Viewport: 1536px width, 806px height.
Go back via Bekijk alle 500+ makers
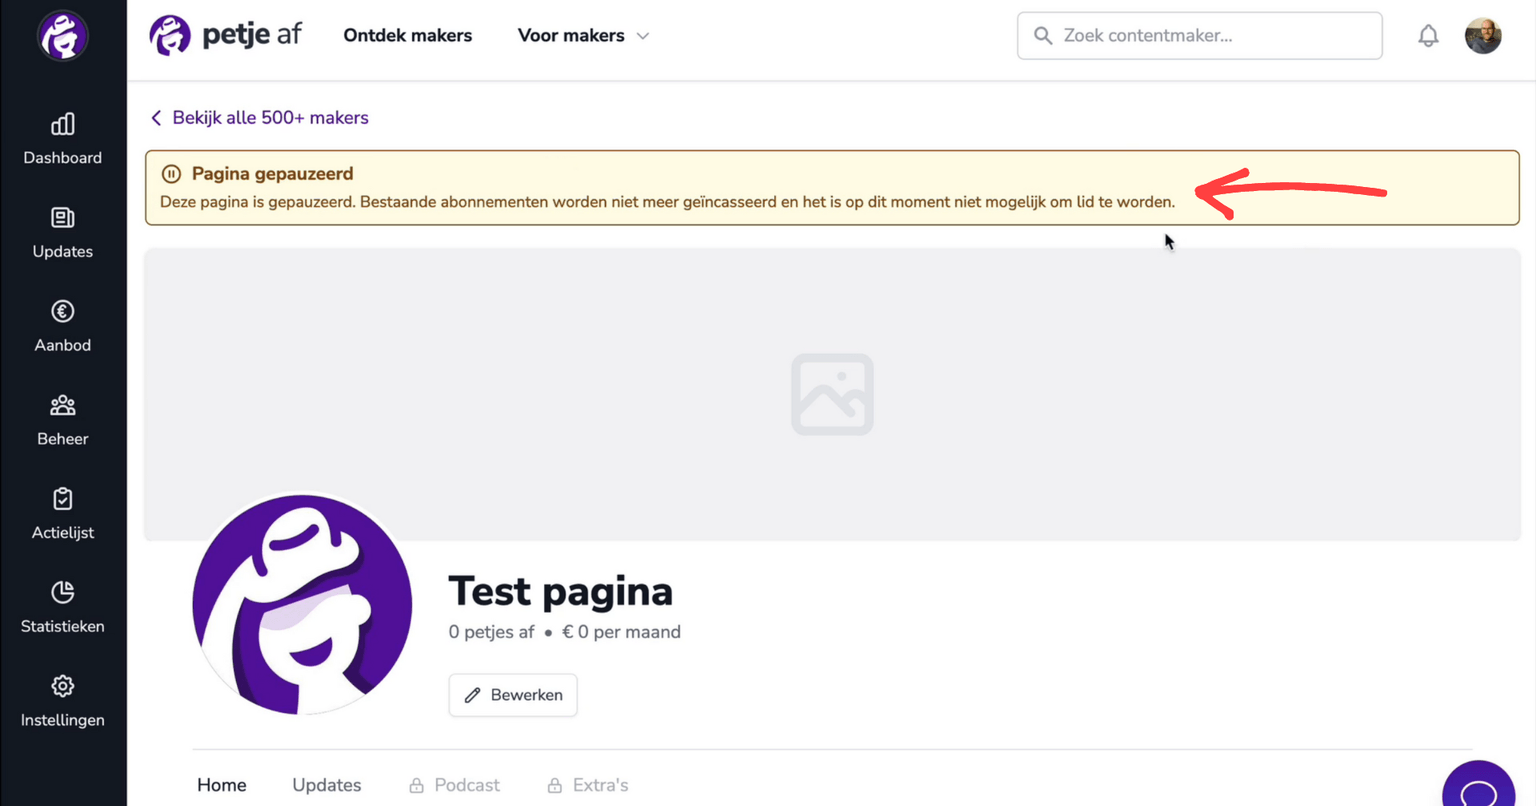[x=259, y=118]
